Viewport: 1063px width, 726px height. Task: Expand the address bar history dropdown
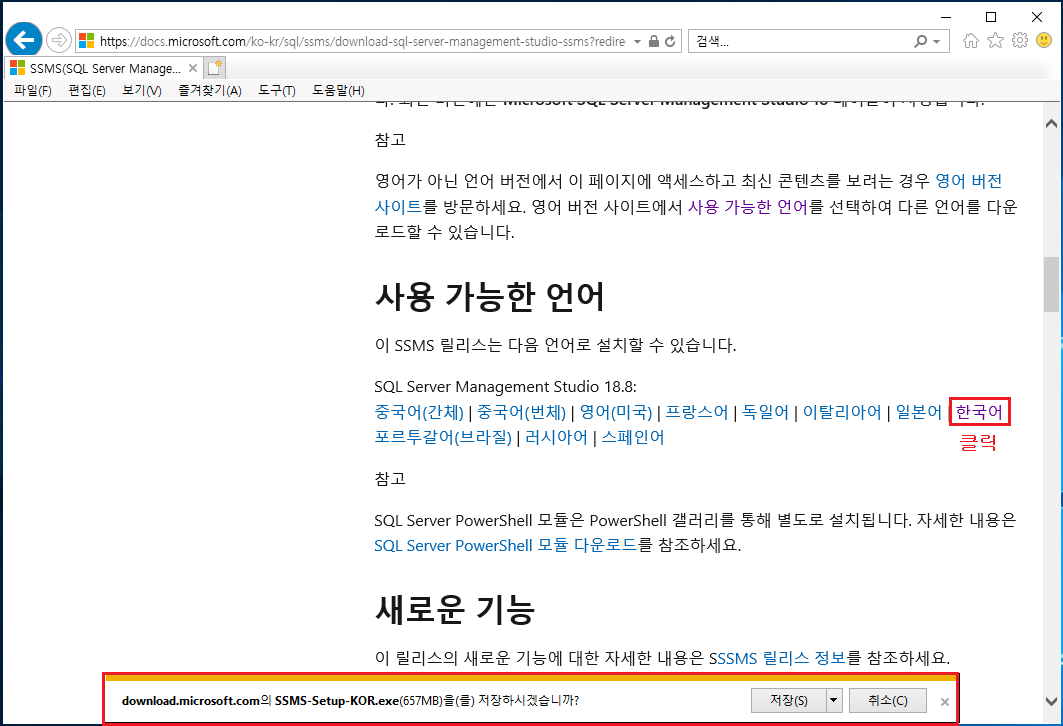point(637,41)
